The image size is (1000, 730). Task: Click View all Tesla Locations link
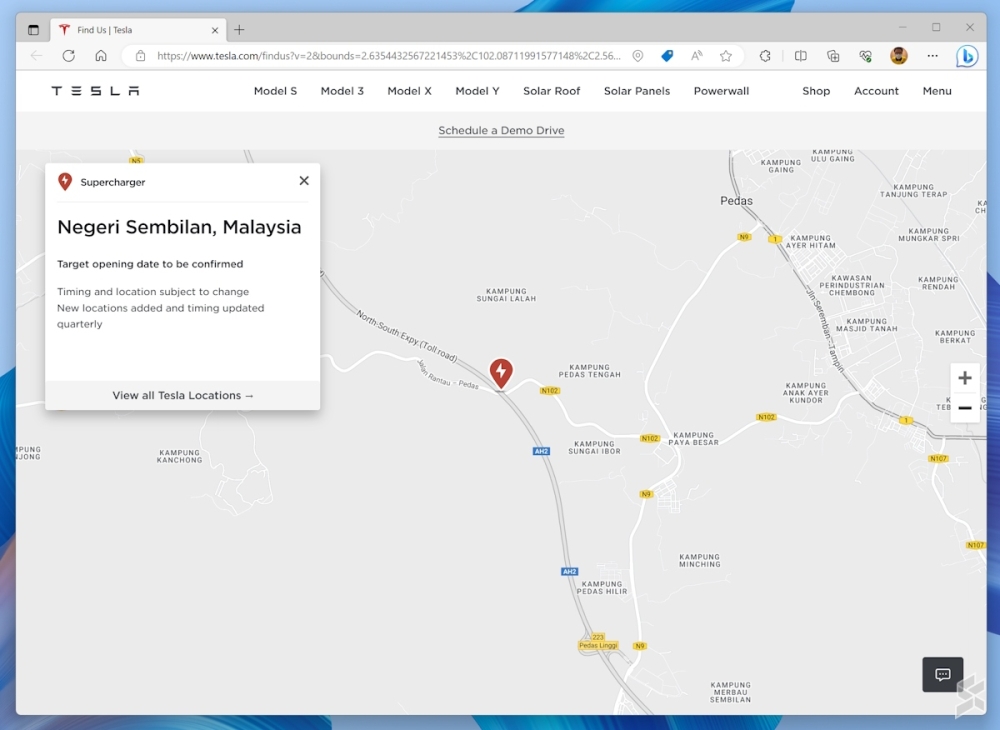183,395
